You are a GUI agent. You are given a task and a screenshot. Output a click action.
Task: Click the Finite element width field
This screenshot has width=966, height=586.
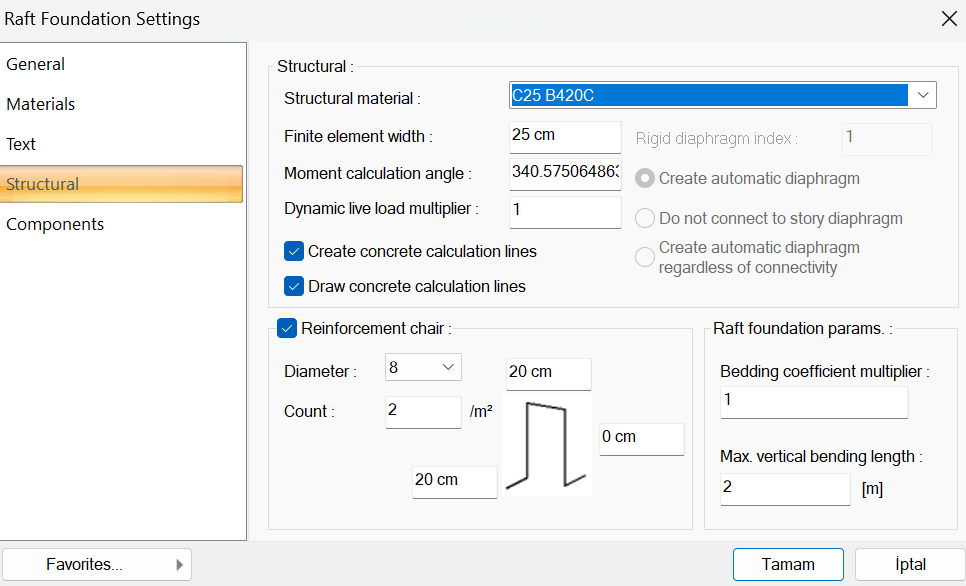click(564, 135)
